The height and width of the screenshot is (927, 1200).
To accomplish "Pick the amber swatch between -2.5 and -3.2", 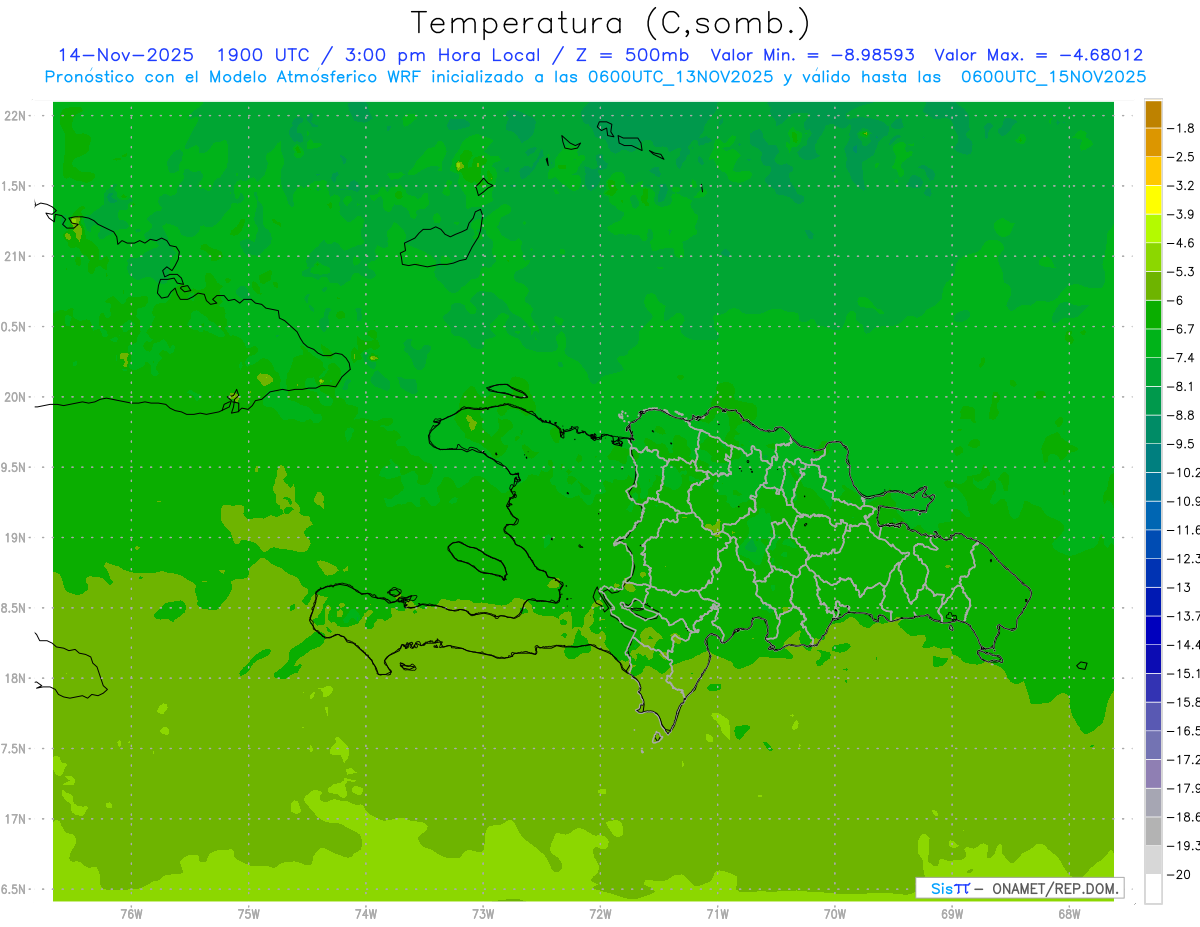I will (1153, 172).
